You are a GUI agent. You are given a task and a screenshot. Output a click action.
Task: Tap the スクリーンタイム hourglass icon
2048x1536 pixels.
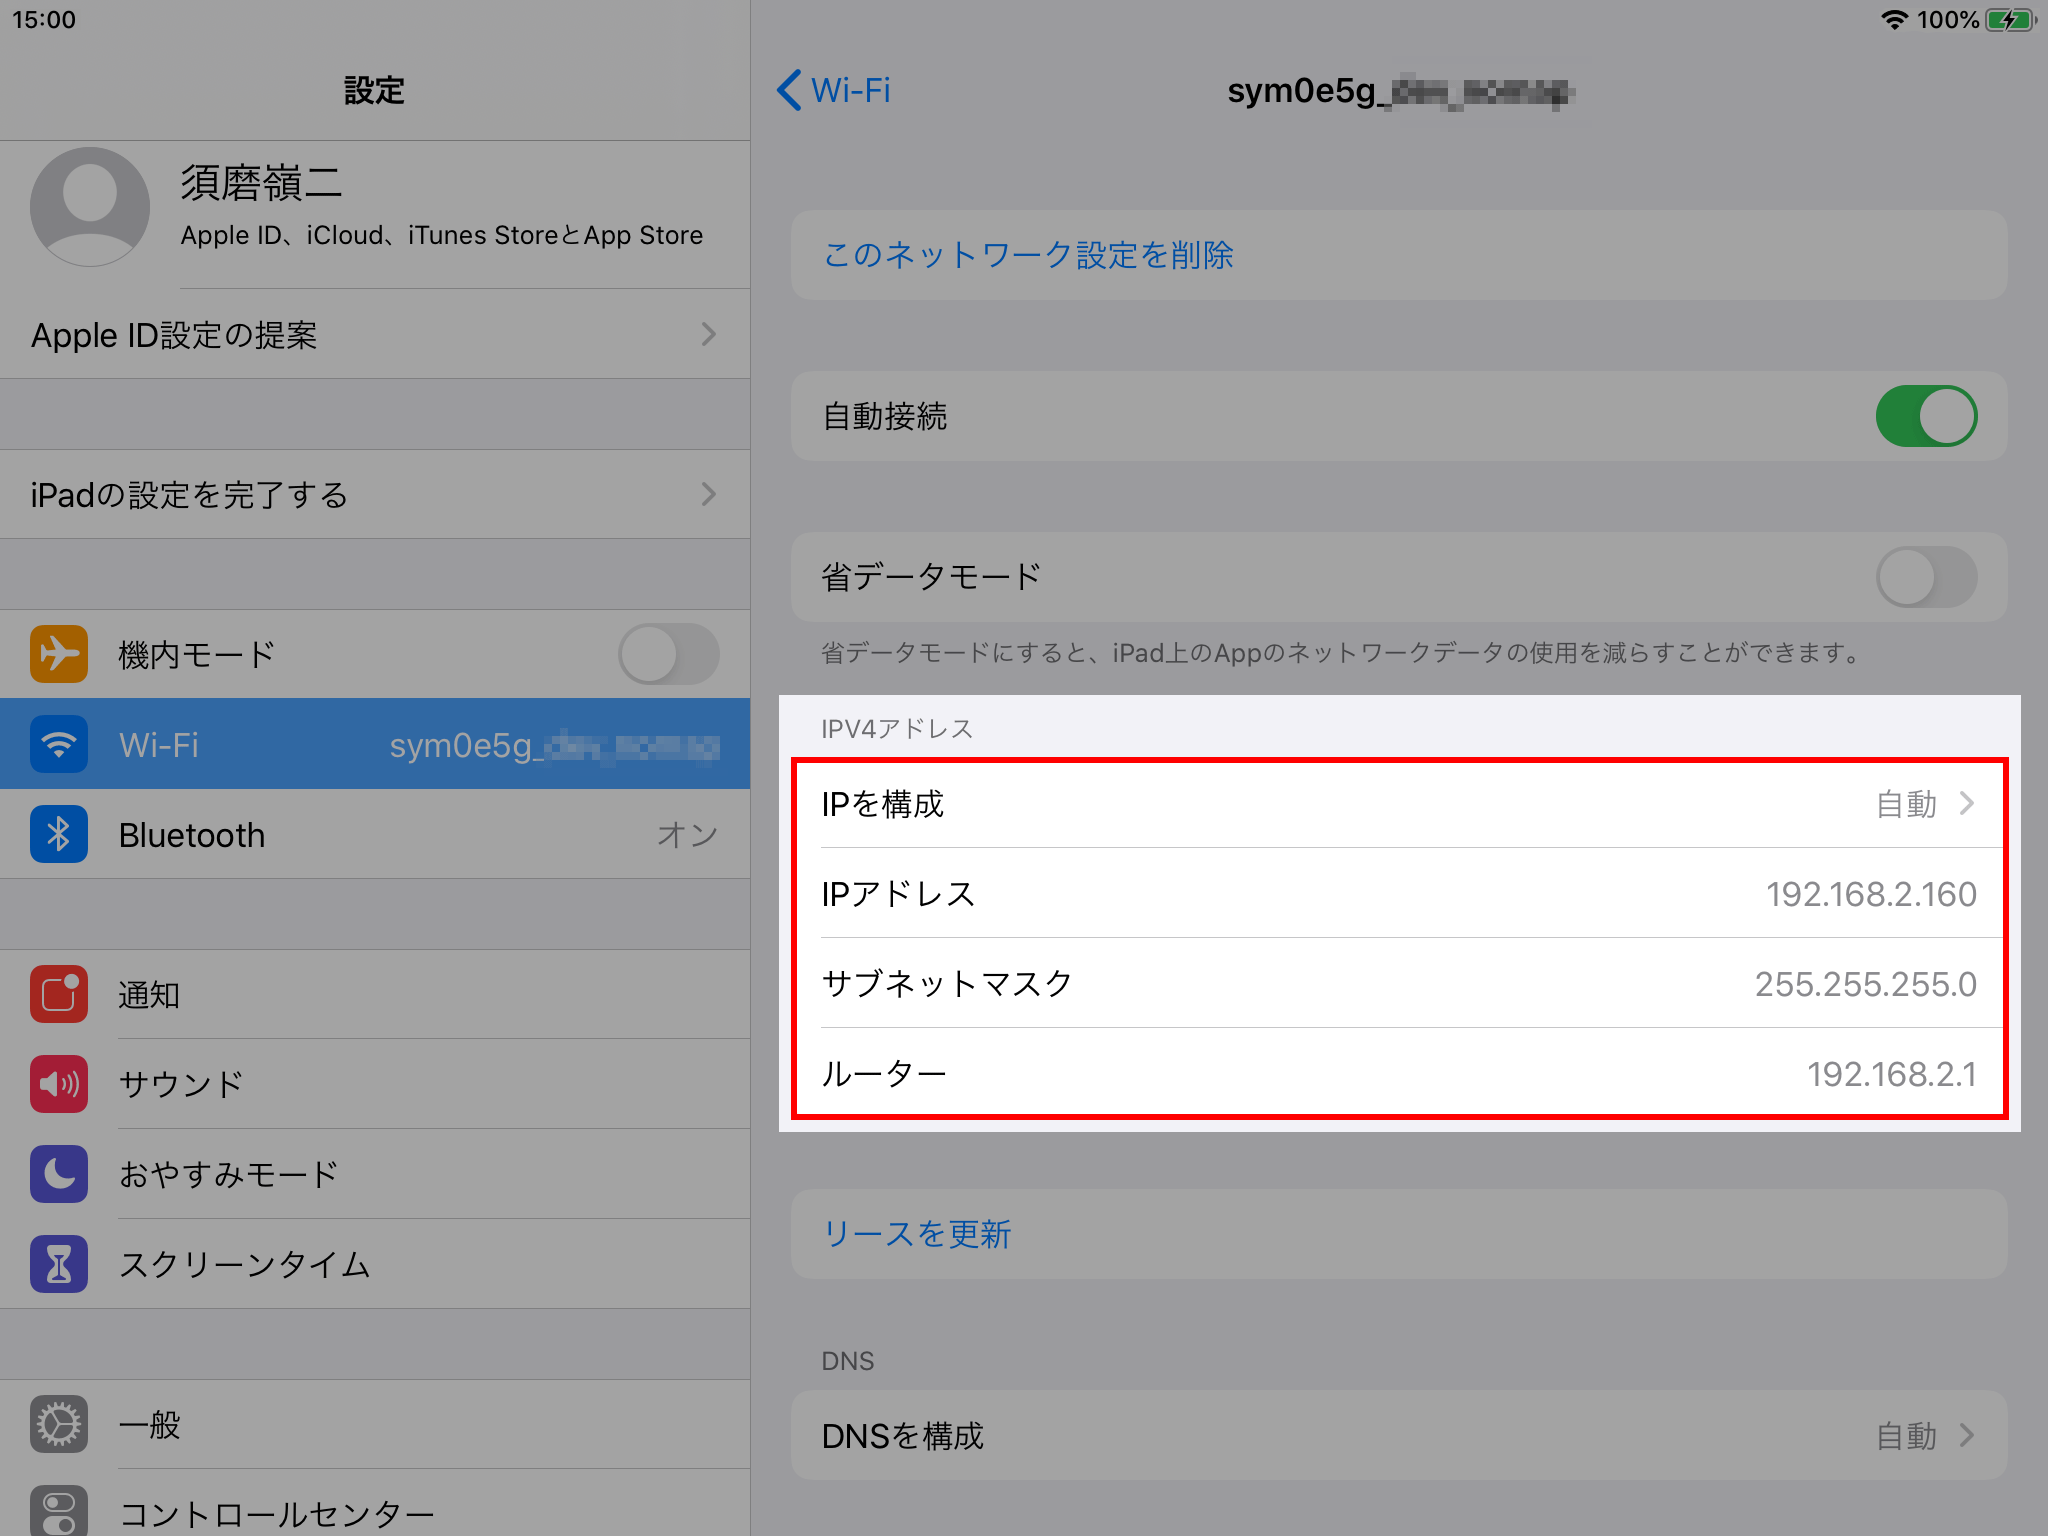click(59, 1264)
